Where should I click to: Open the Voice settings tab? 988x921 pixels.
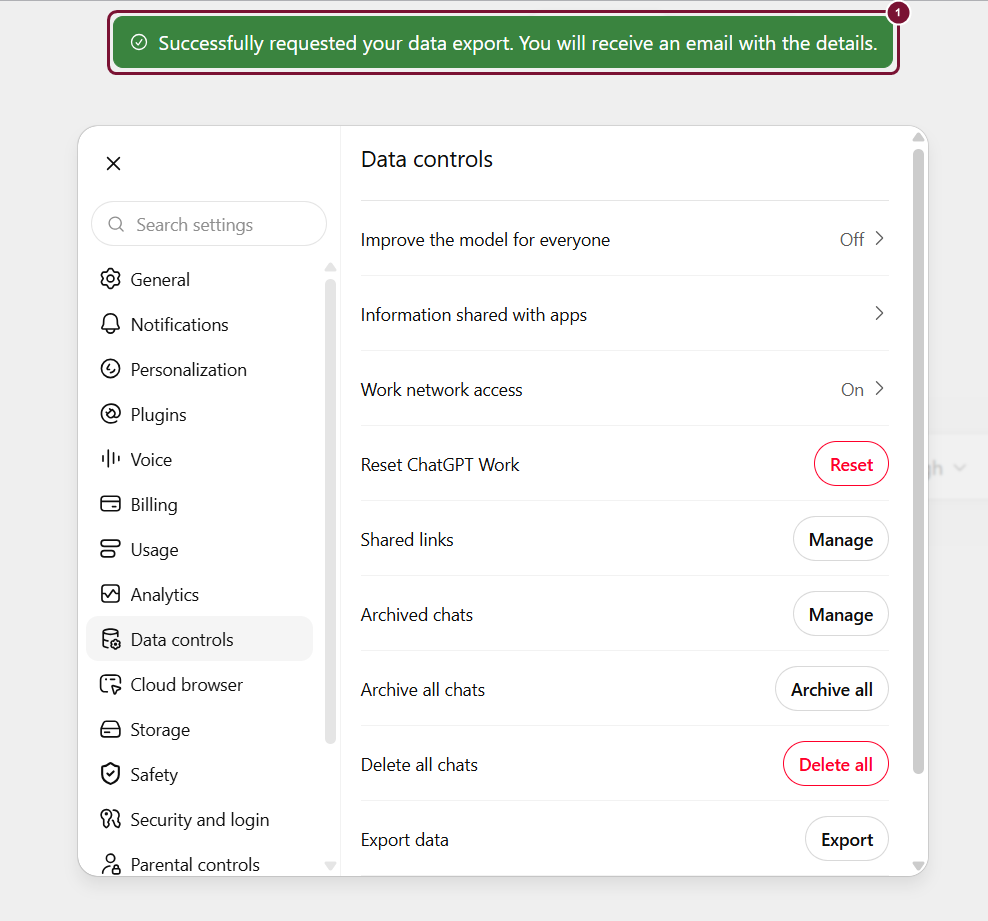pos(199,459)
